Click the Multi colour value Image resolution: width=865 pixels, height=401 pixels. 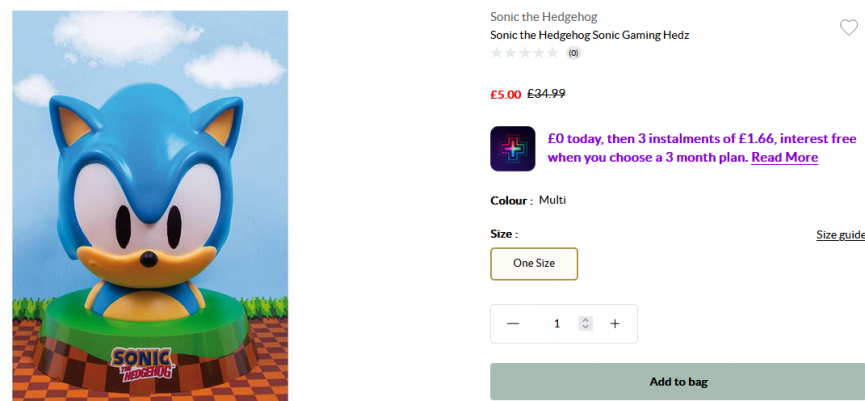coord(552,200)
